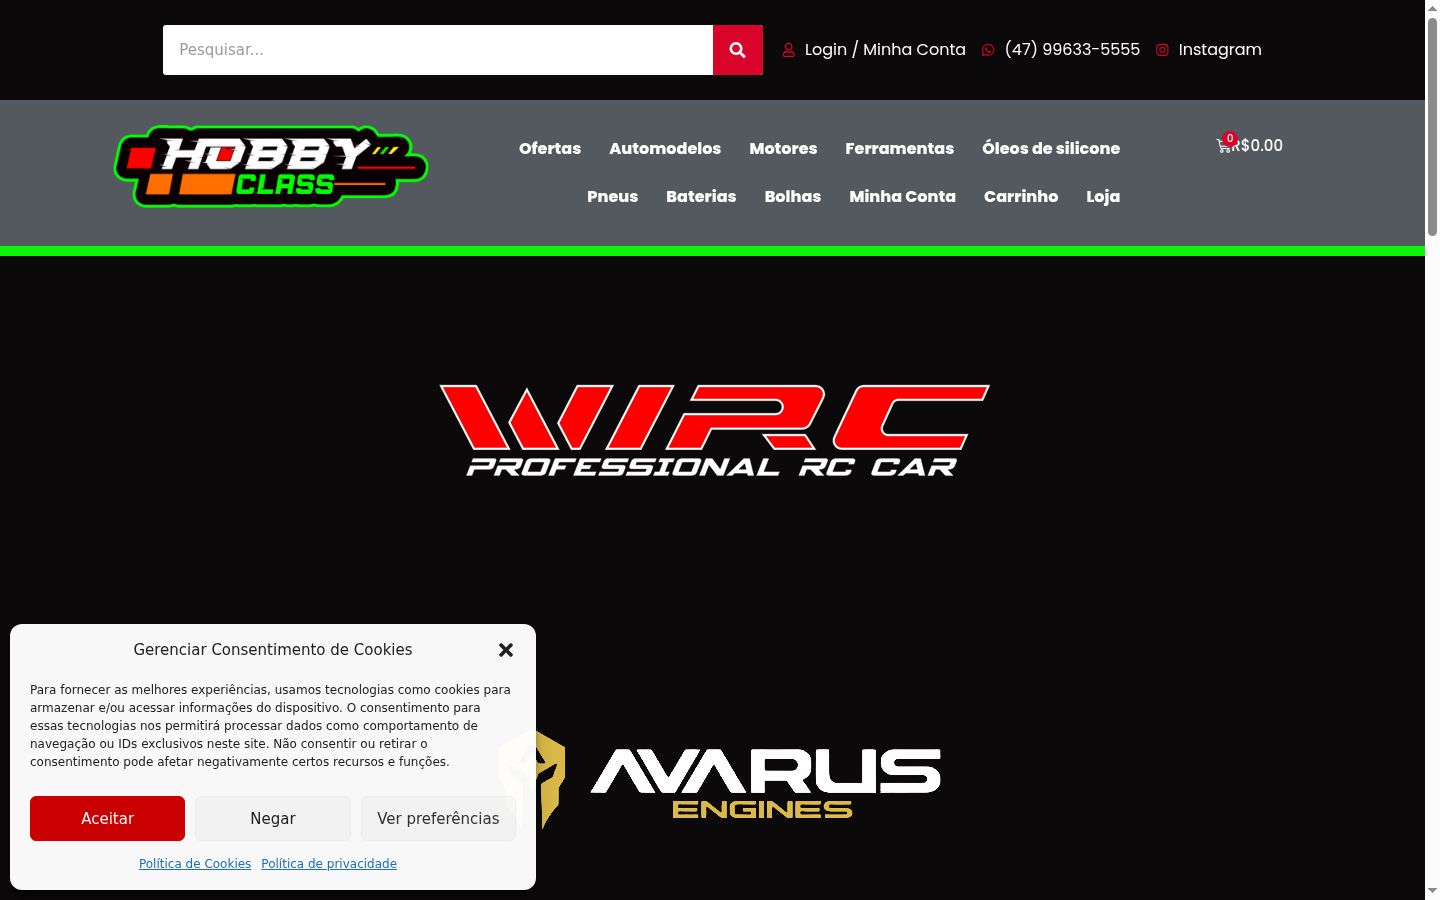The image size is (1440, 900).
Task: Select Bolhas in the navigation
Action: [793, 196]
